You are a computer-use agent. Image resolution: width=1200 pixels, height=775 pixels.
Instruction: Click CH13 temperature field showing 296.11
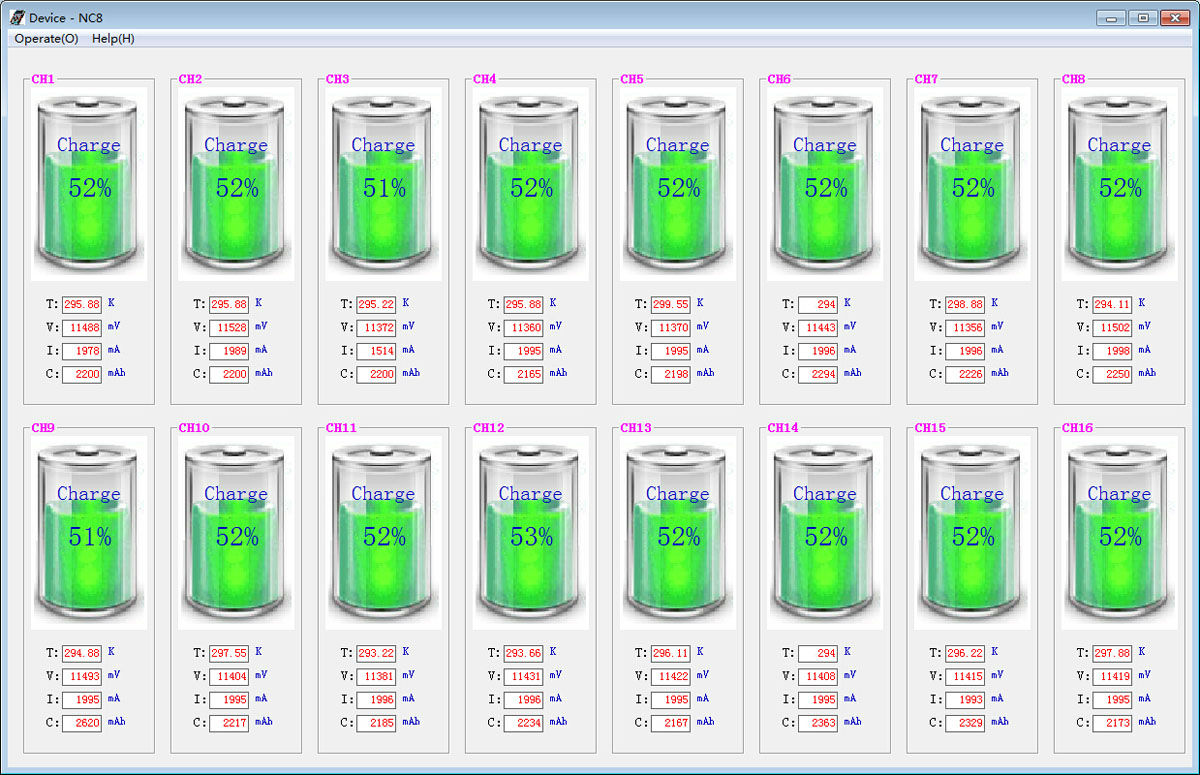coord(670,653)
